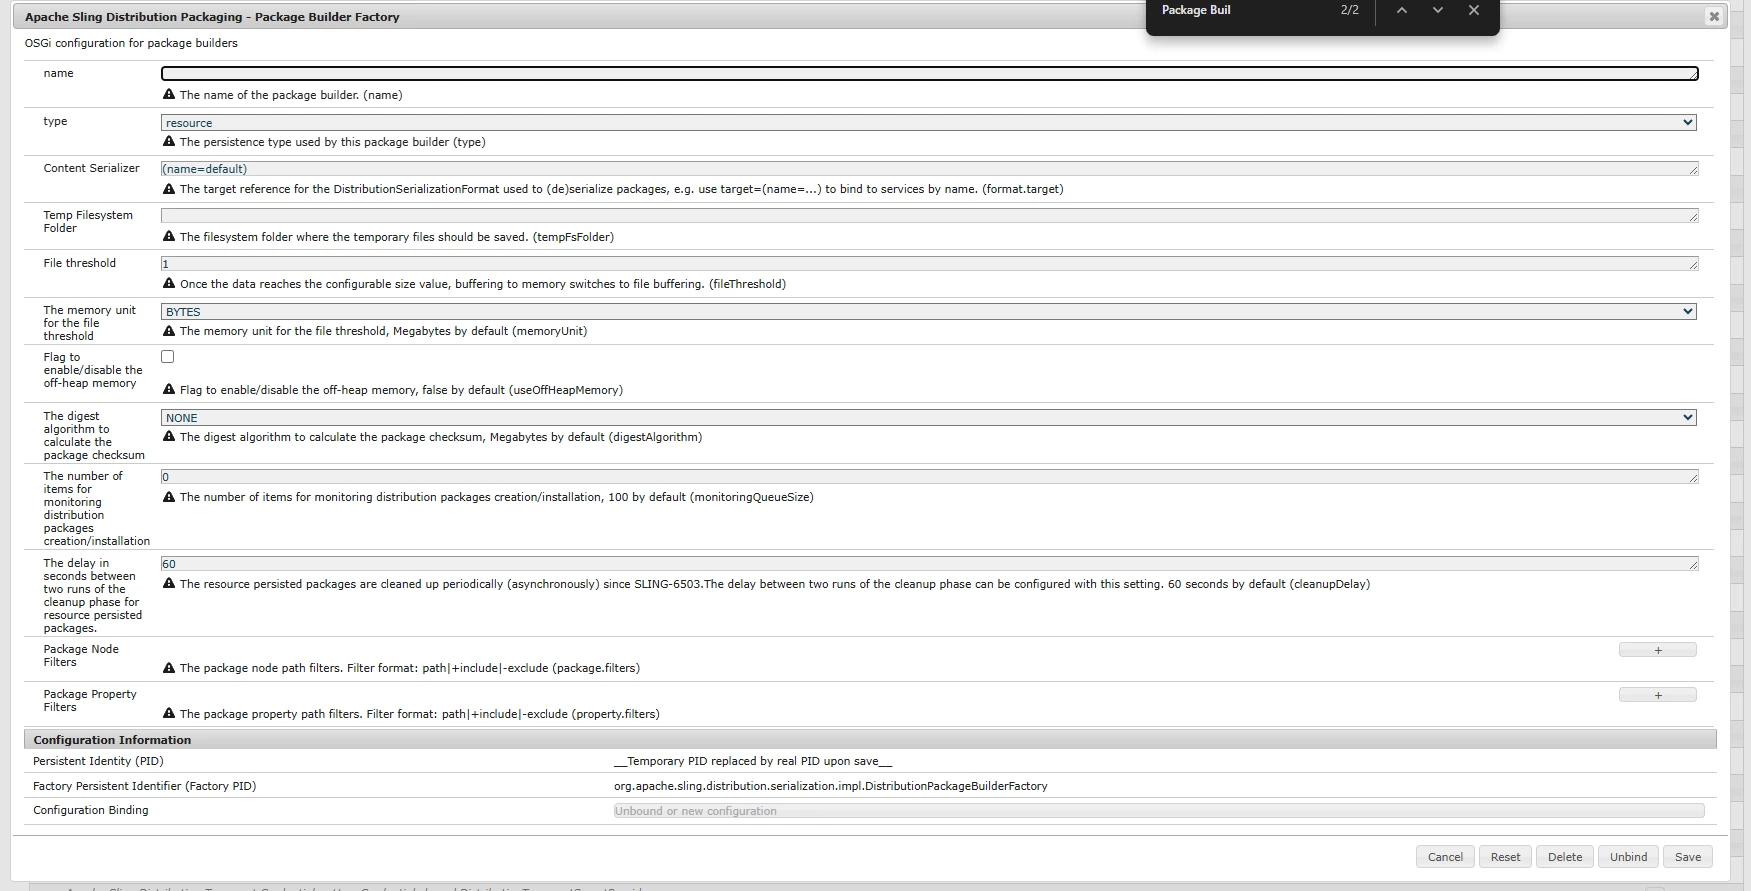
Task: Unbind the configuration
Action: tap(1628, 857)
